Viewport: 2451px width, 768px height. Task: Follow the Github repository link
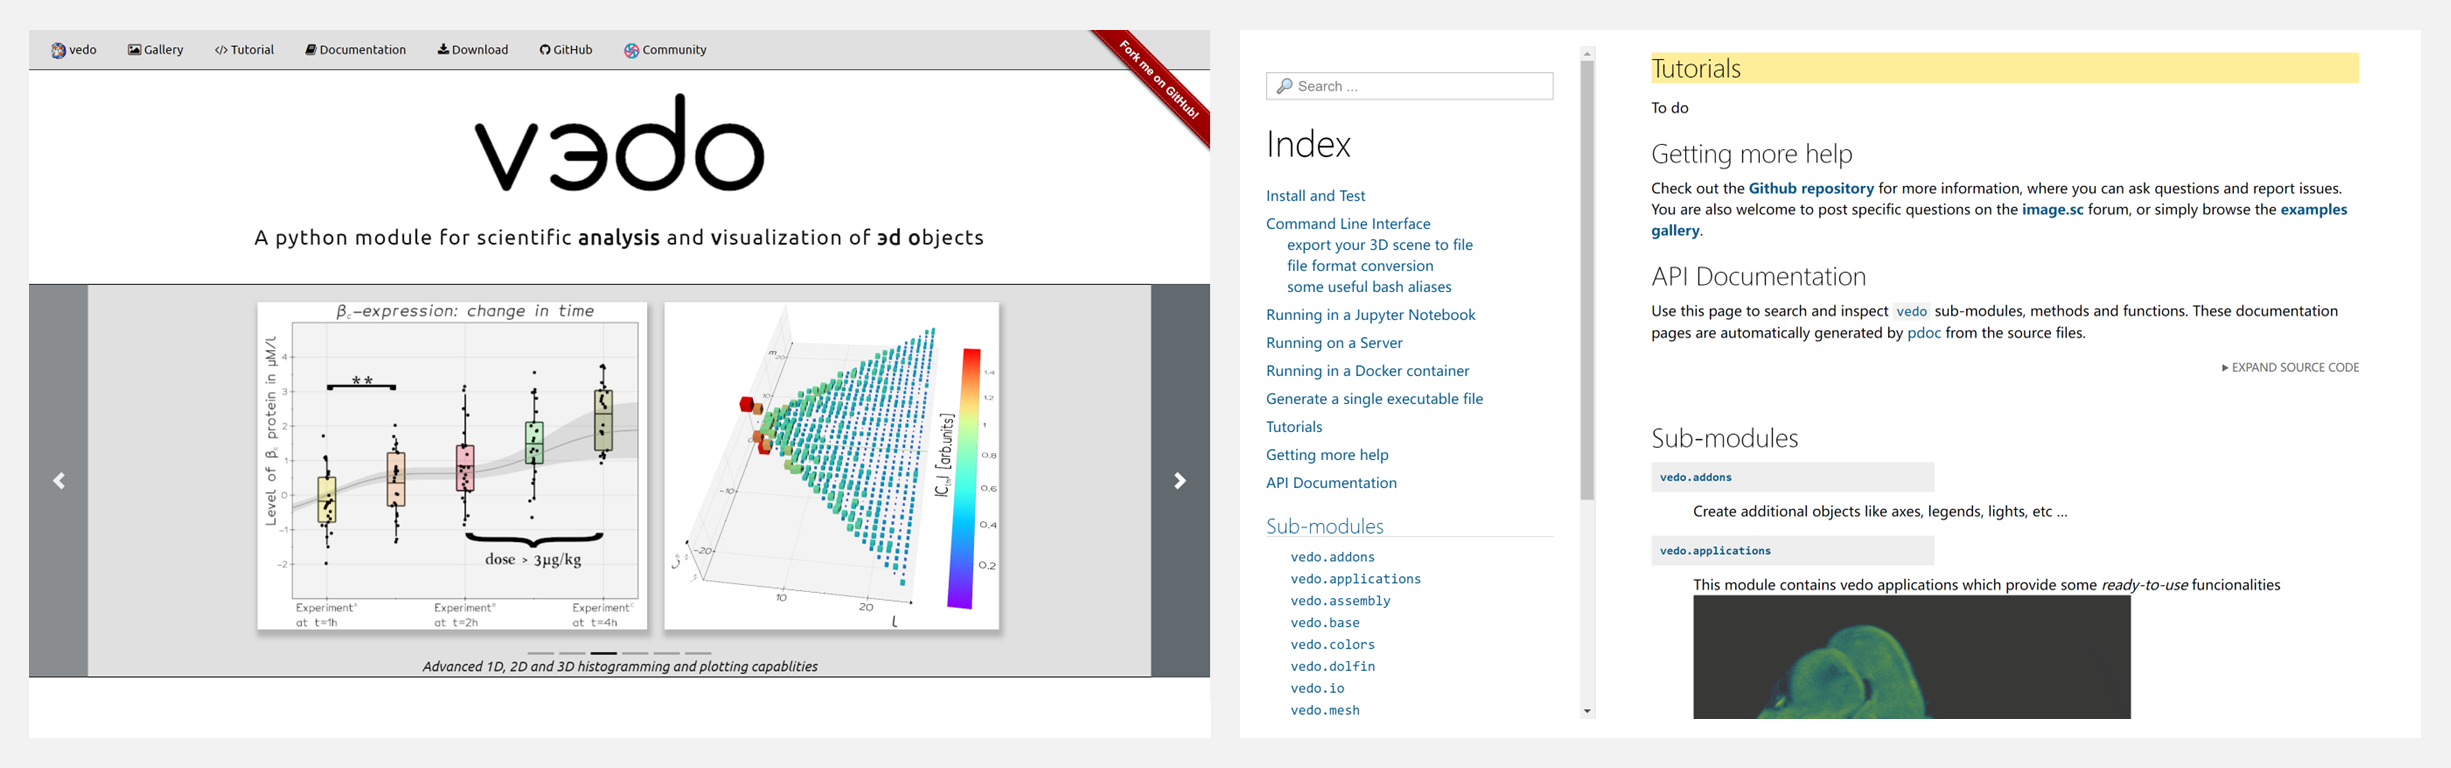[x=1811, y=188]
